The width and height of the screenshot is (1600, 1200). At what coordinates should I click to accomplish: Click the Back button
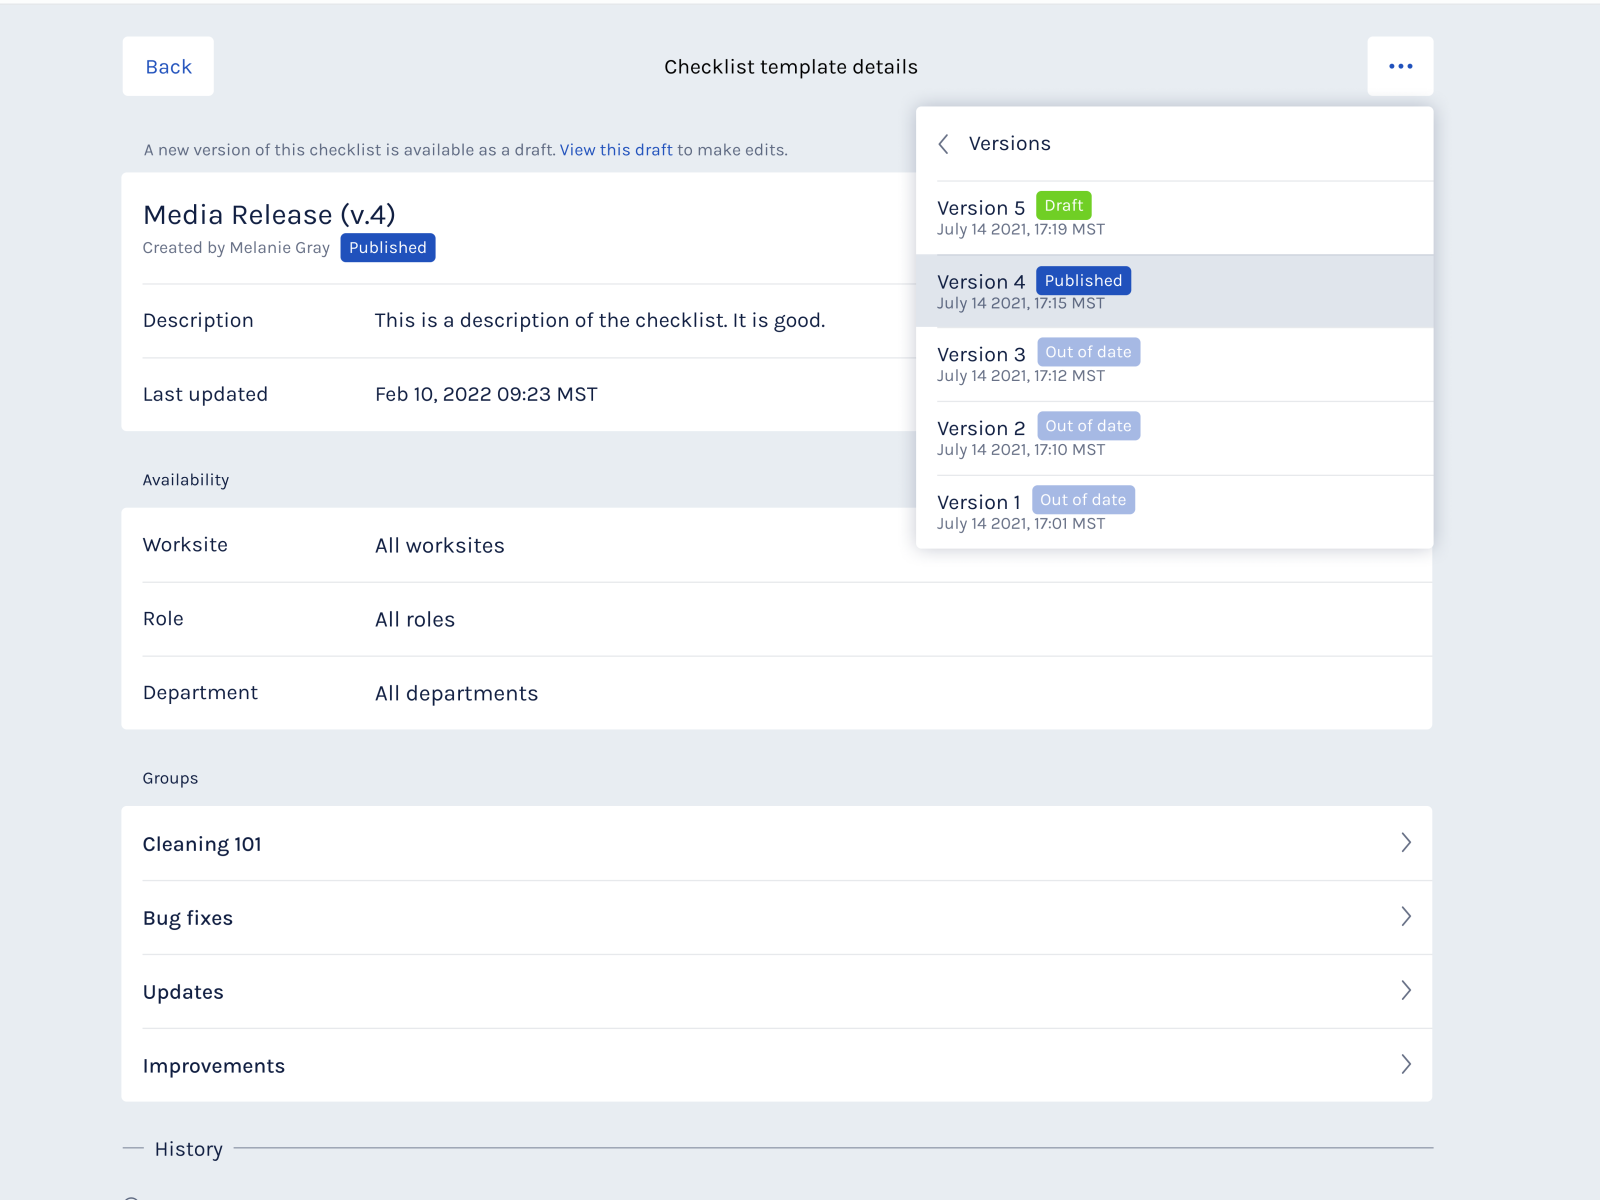click(167, 66)
